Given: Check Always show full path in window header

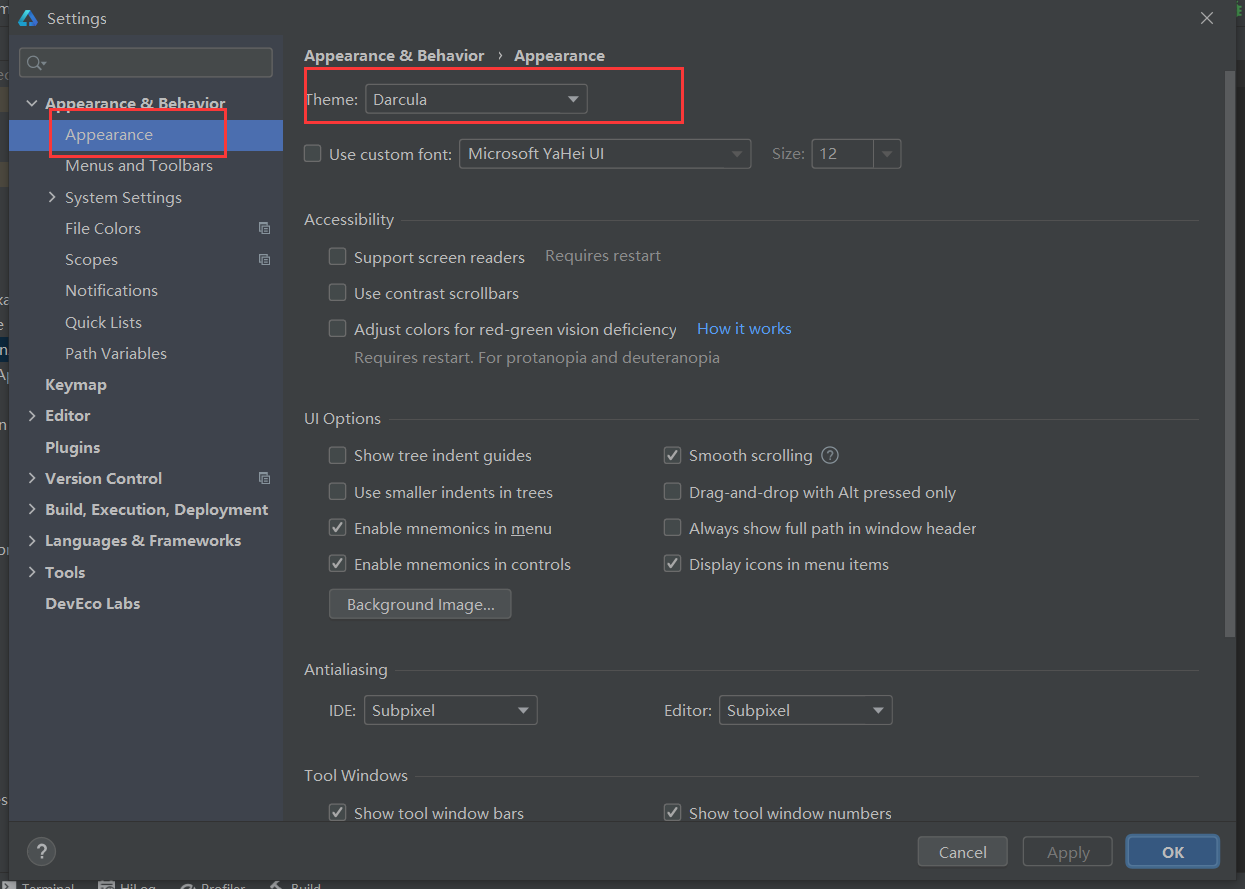Looking at the screenshot, I should [x=672, y=528].
